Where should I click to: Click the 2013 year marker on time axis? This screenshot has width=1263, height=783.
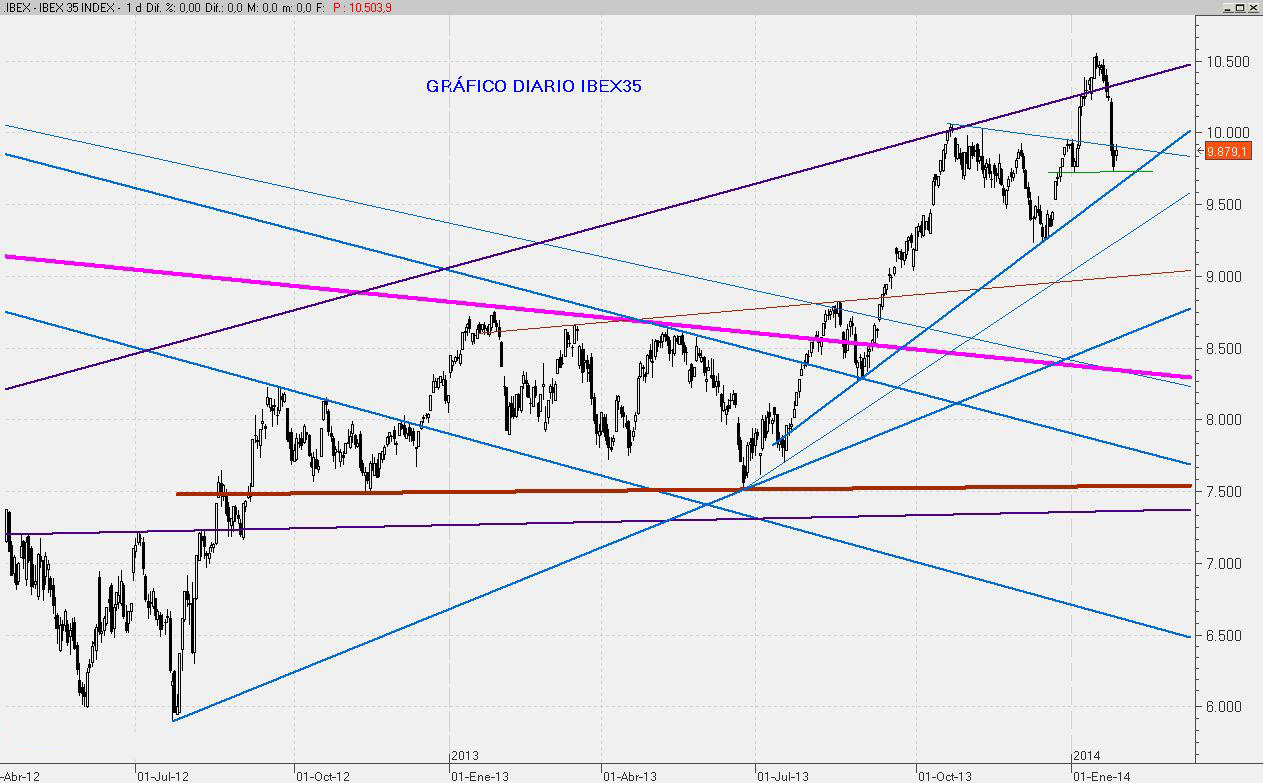[465, 755]
